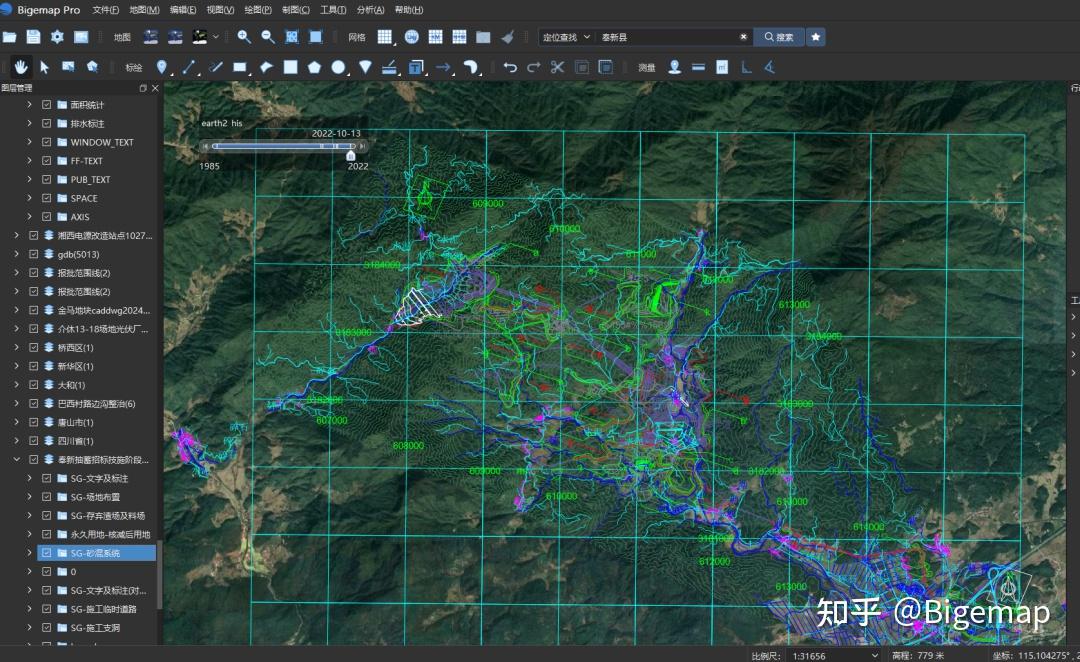
Task: Uncheck the 面积统计 layer checkbox
Action: tap(47, 105)
